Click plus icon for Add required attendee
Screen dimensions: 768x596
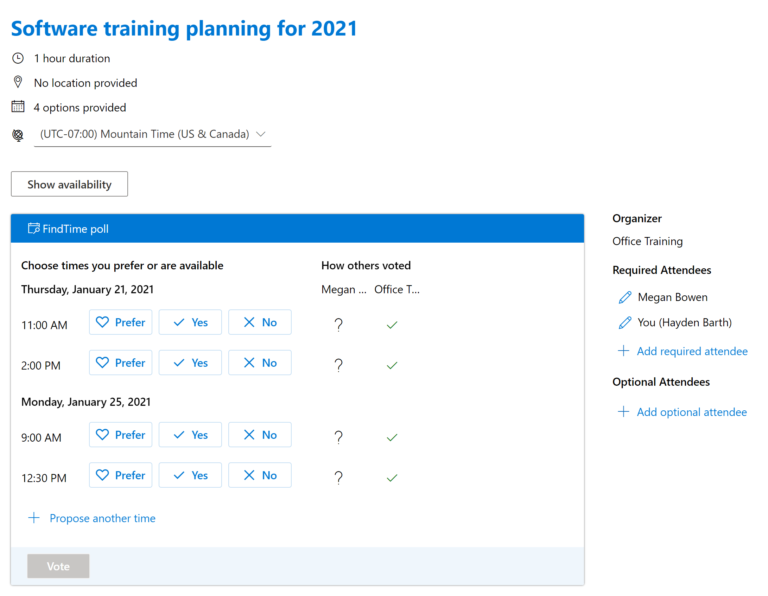tap(623, 351)
